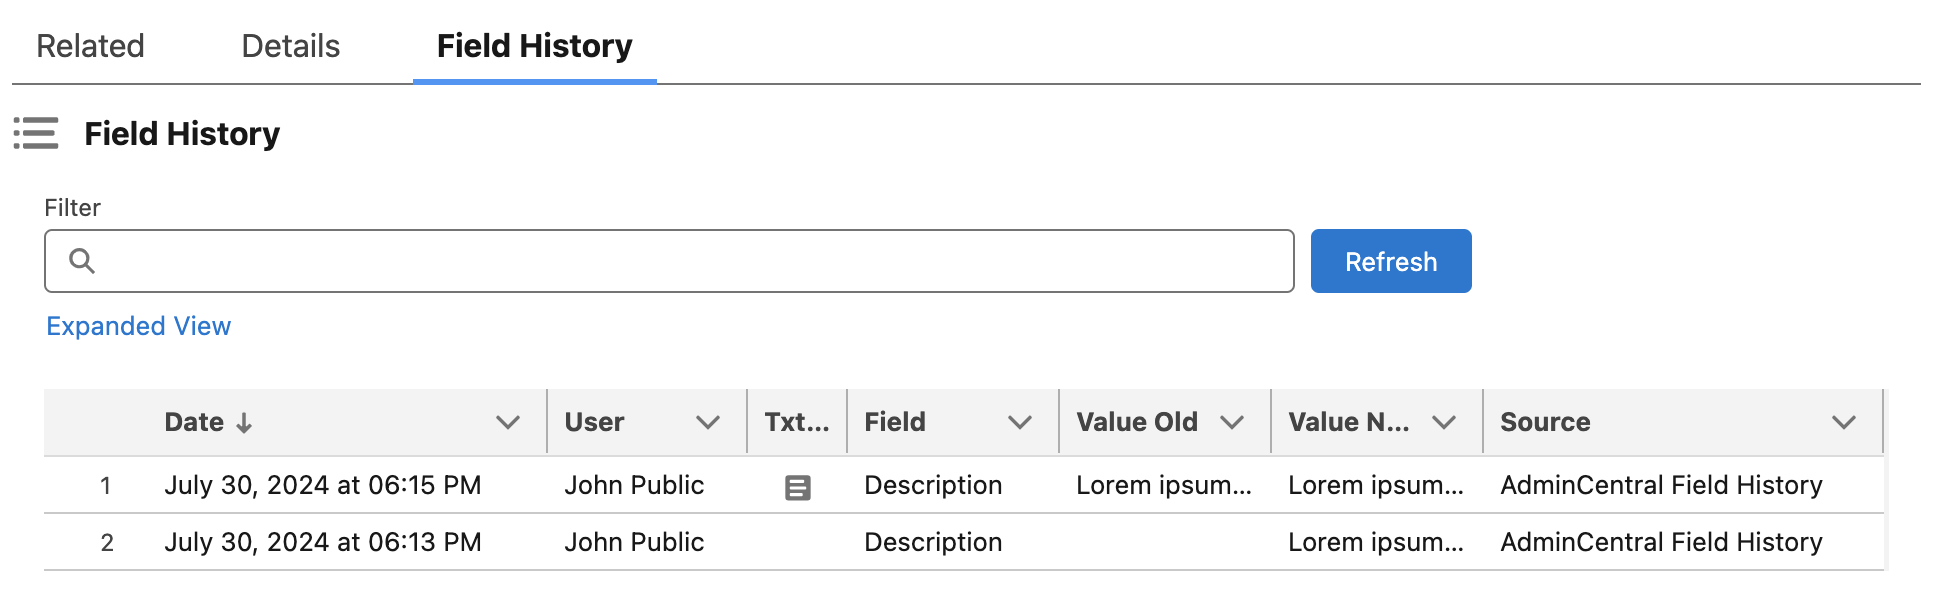Image resolution: width=1952 pixels, height=602 pixels.
Task: Open the Source column dropdown chevron
Action: (x=1844, y=422)
